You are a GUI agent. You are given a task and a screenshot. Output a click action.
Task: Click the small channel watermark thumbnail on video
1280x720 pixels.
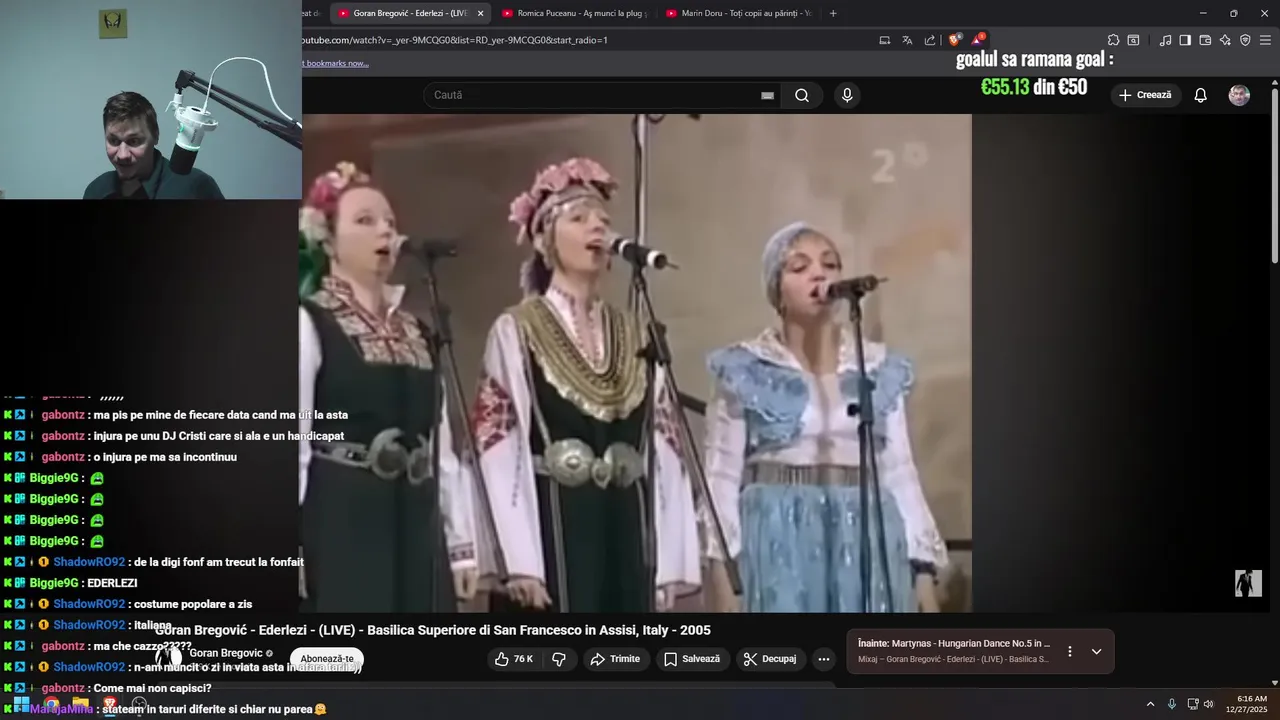click(1248, 583)
